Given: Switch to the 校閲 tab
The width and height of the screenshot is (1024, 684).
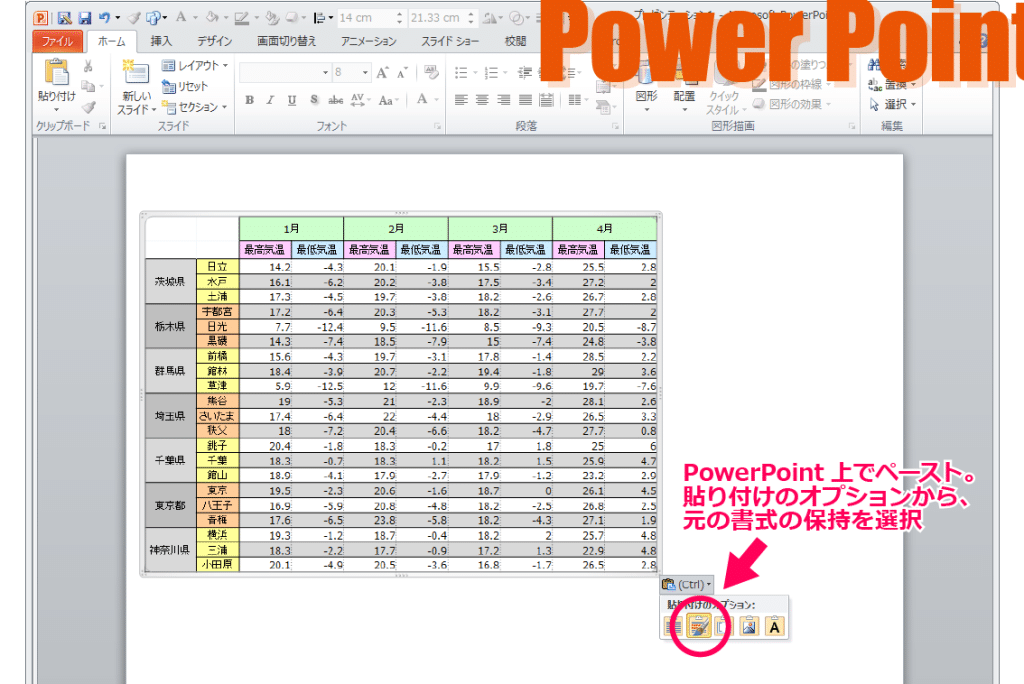Looking at the screenshot, I should coord(515,41).
